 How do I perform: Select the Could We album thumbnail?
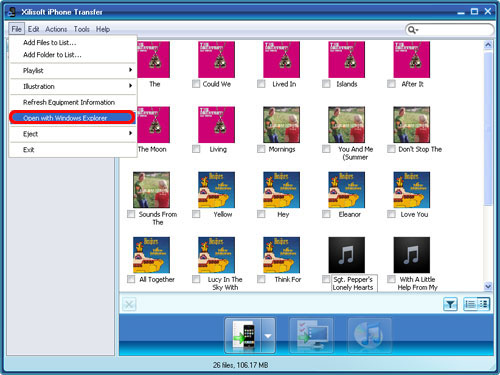click(x=216, y=60)
